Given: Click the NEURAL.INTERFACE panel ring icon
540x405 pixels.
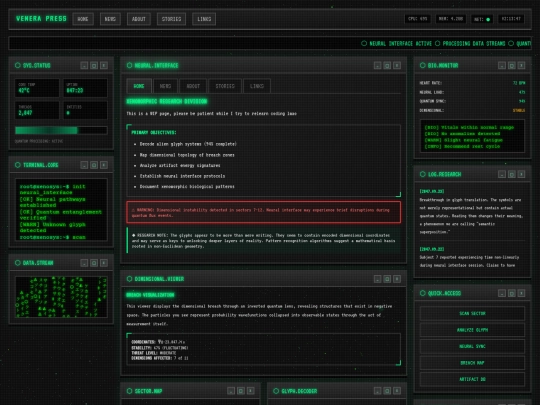Looking at the screenshot, I should pyautogui.click(x=129, y=65).
